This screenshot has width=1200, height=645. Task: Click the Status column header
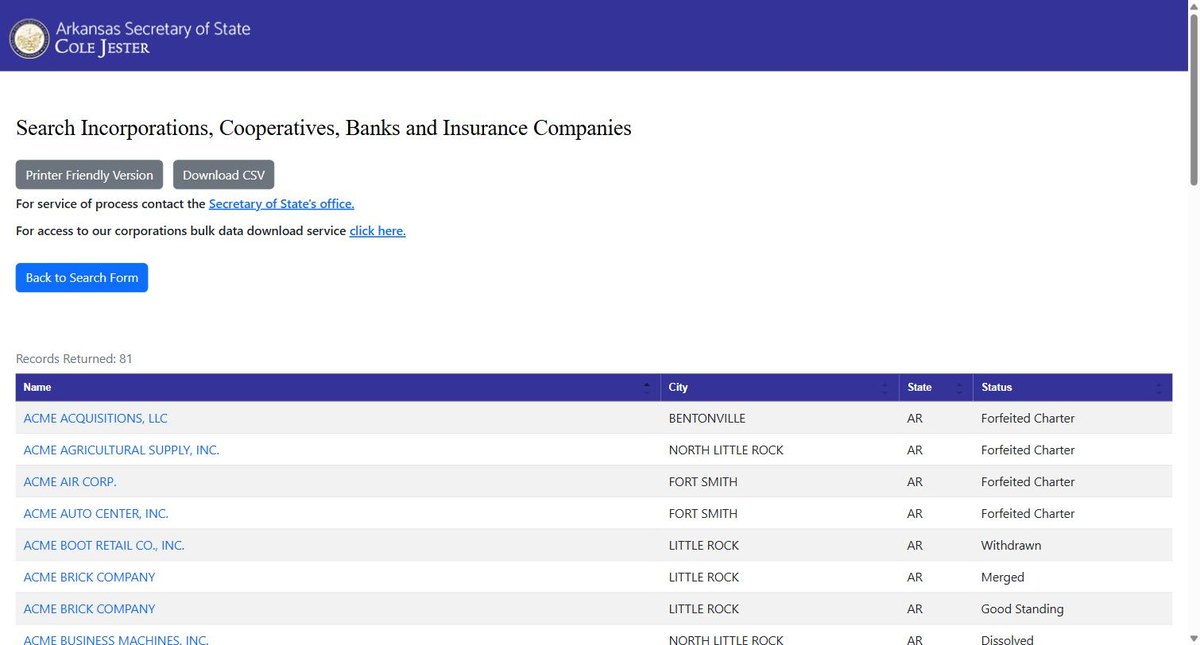click(1073, 388)
